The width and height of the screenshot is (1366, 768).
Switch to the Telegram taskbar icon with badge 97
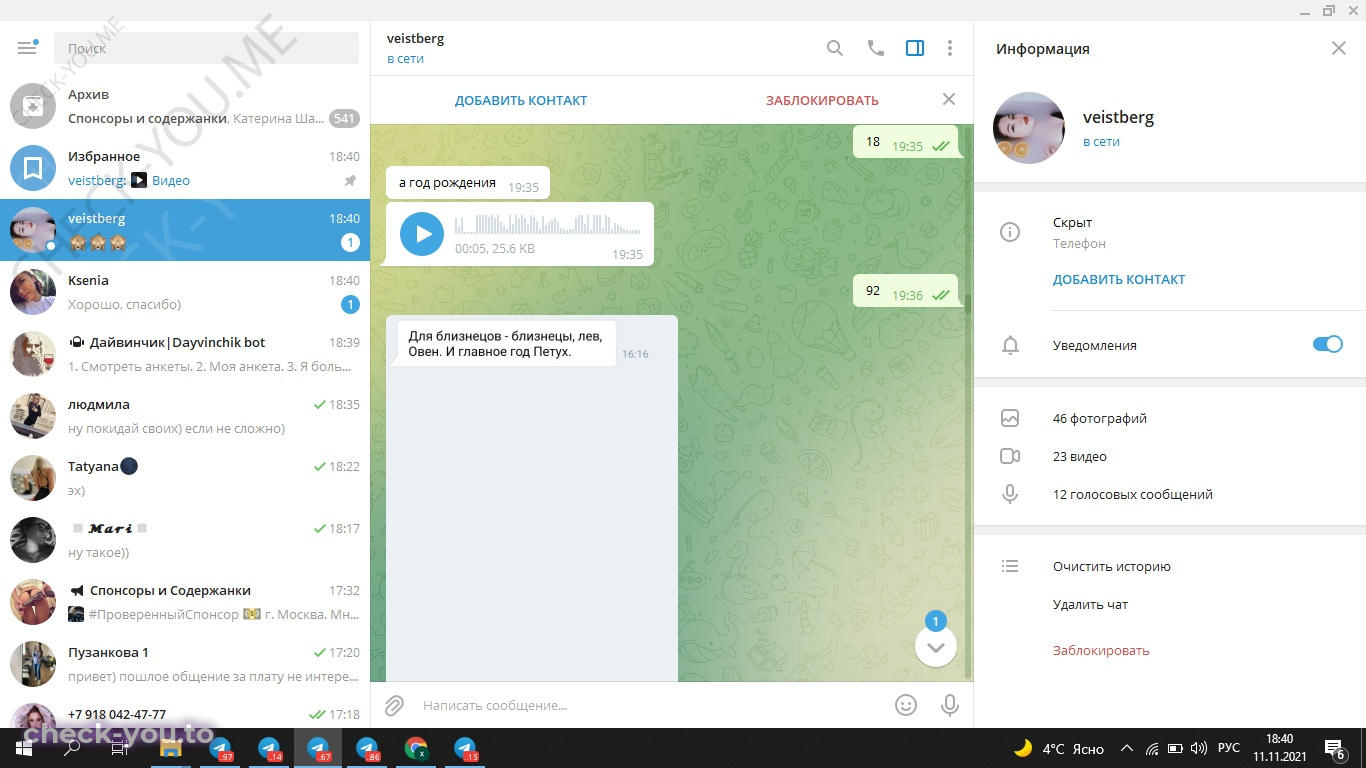click(x=220, y=747)
